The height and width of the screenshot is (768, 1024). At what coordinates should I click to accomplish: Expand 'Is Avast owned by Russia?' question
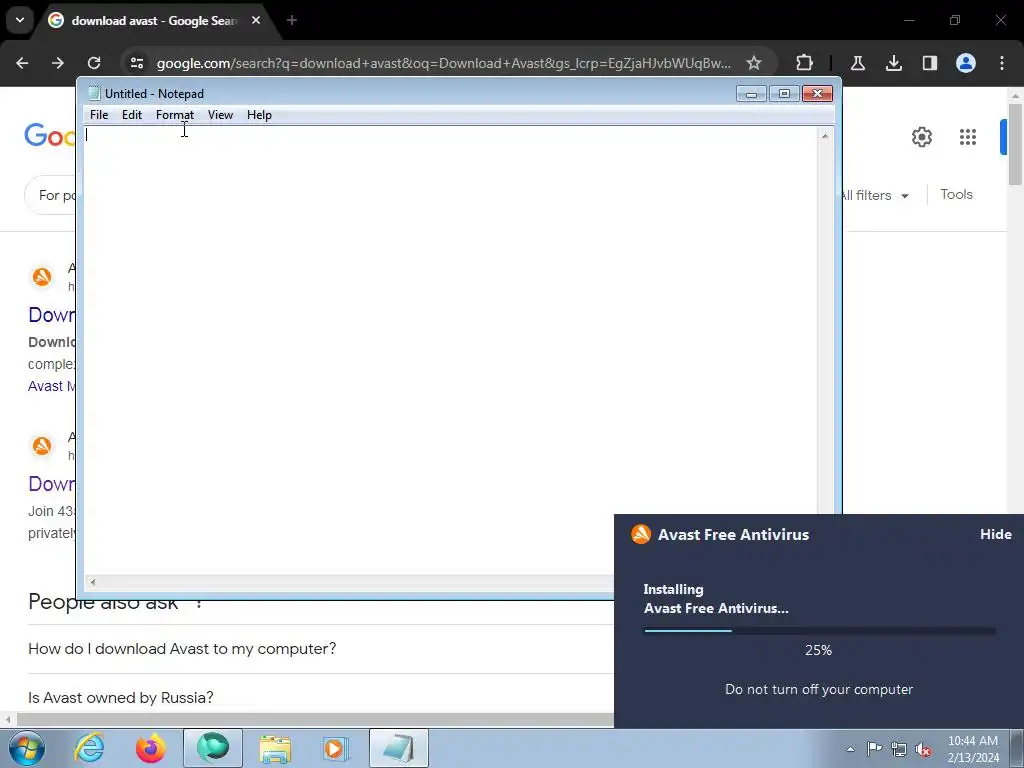point(320,697)
